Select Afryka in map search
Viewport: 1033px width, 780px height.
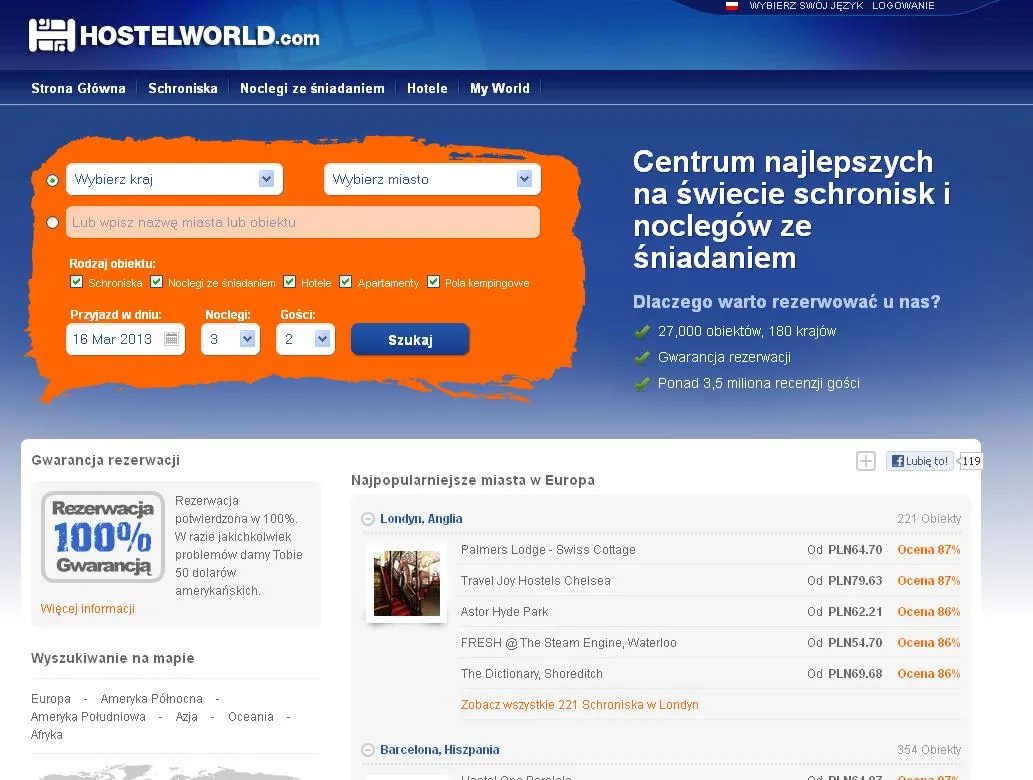47,735
